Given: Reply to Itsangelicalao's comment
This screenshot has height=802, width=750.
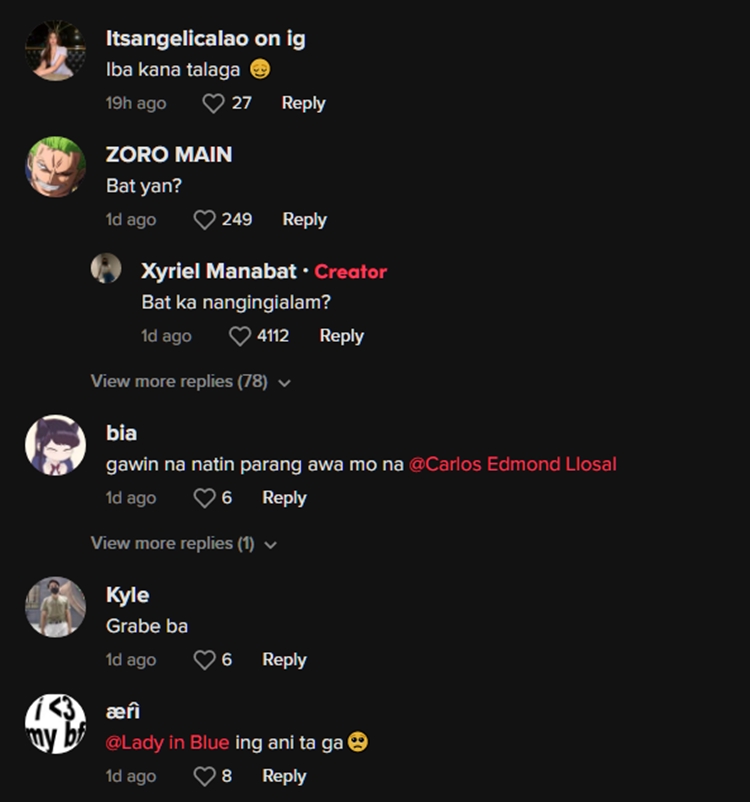Looking at the screenshot, I should 303,103.
